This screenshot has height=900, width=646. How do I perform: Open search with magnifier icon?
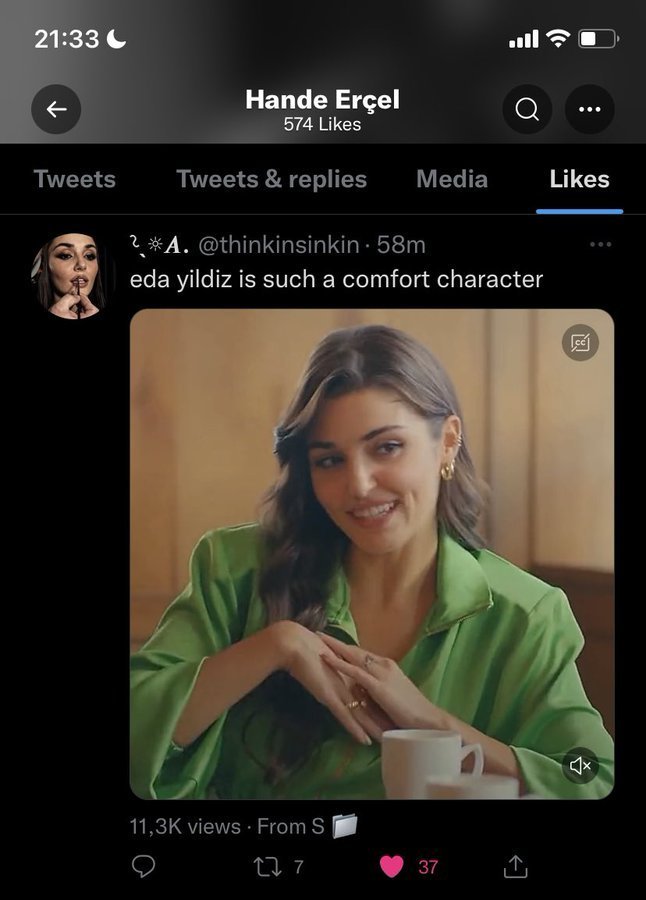coord(527,110)
